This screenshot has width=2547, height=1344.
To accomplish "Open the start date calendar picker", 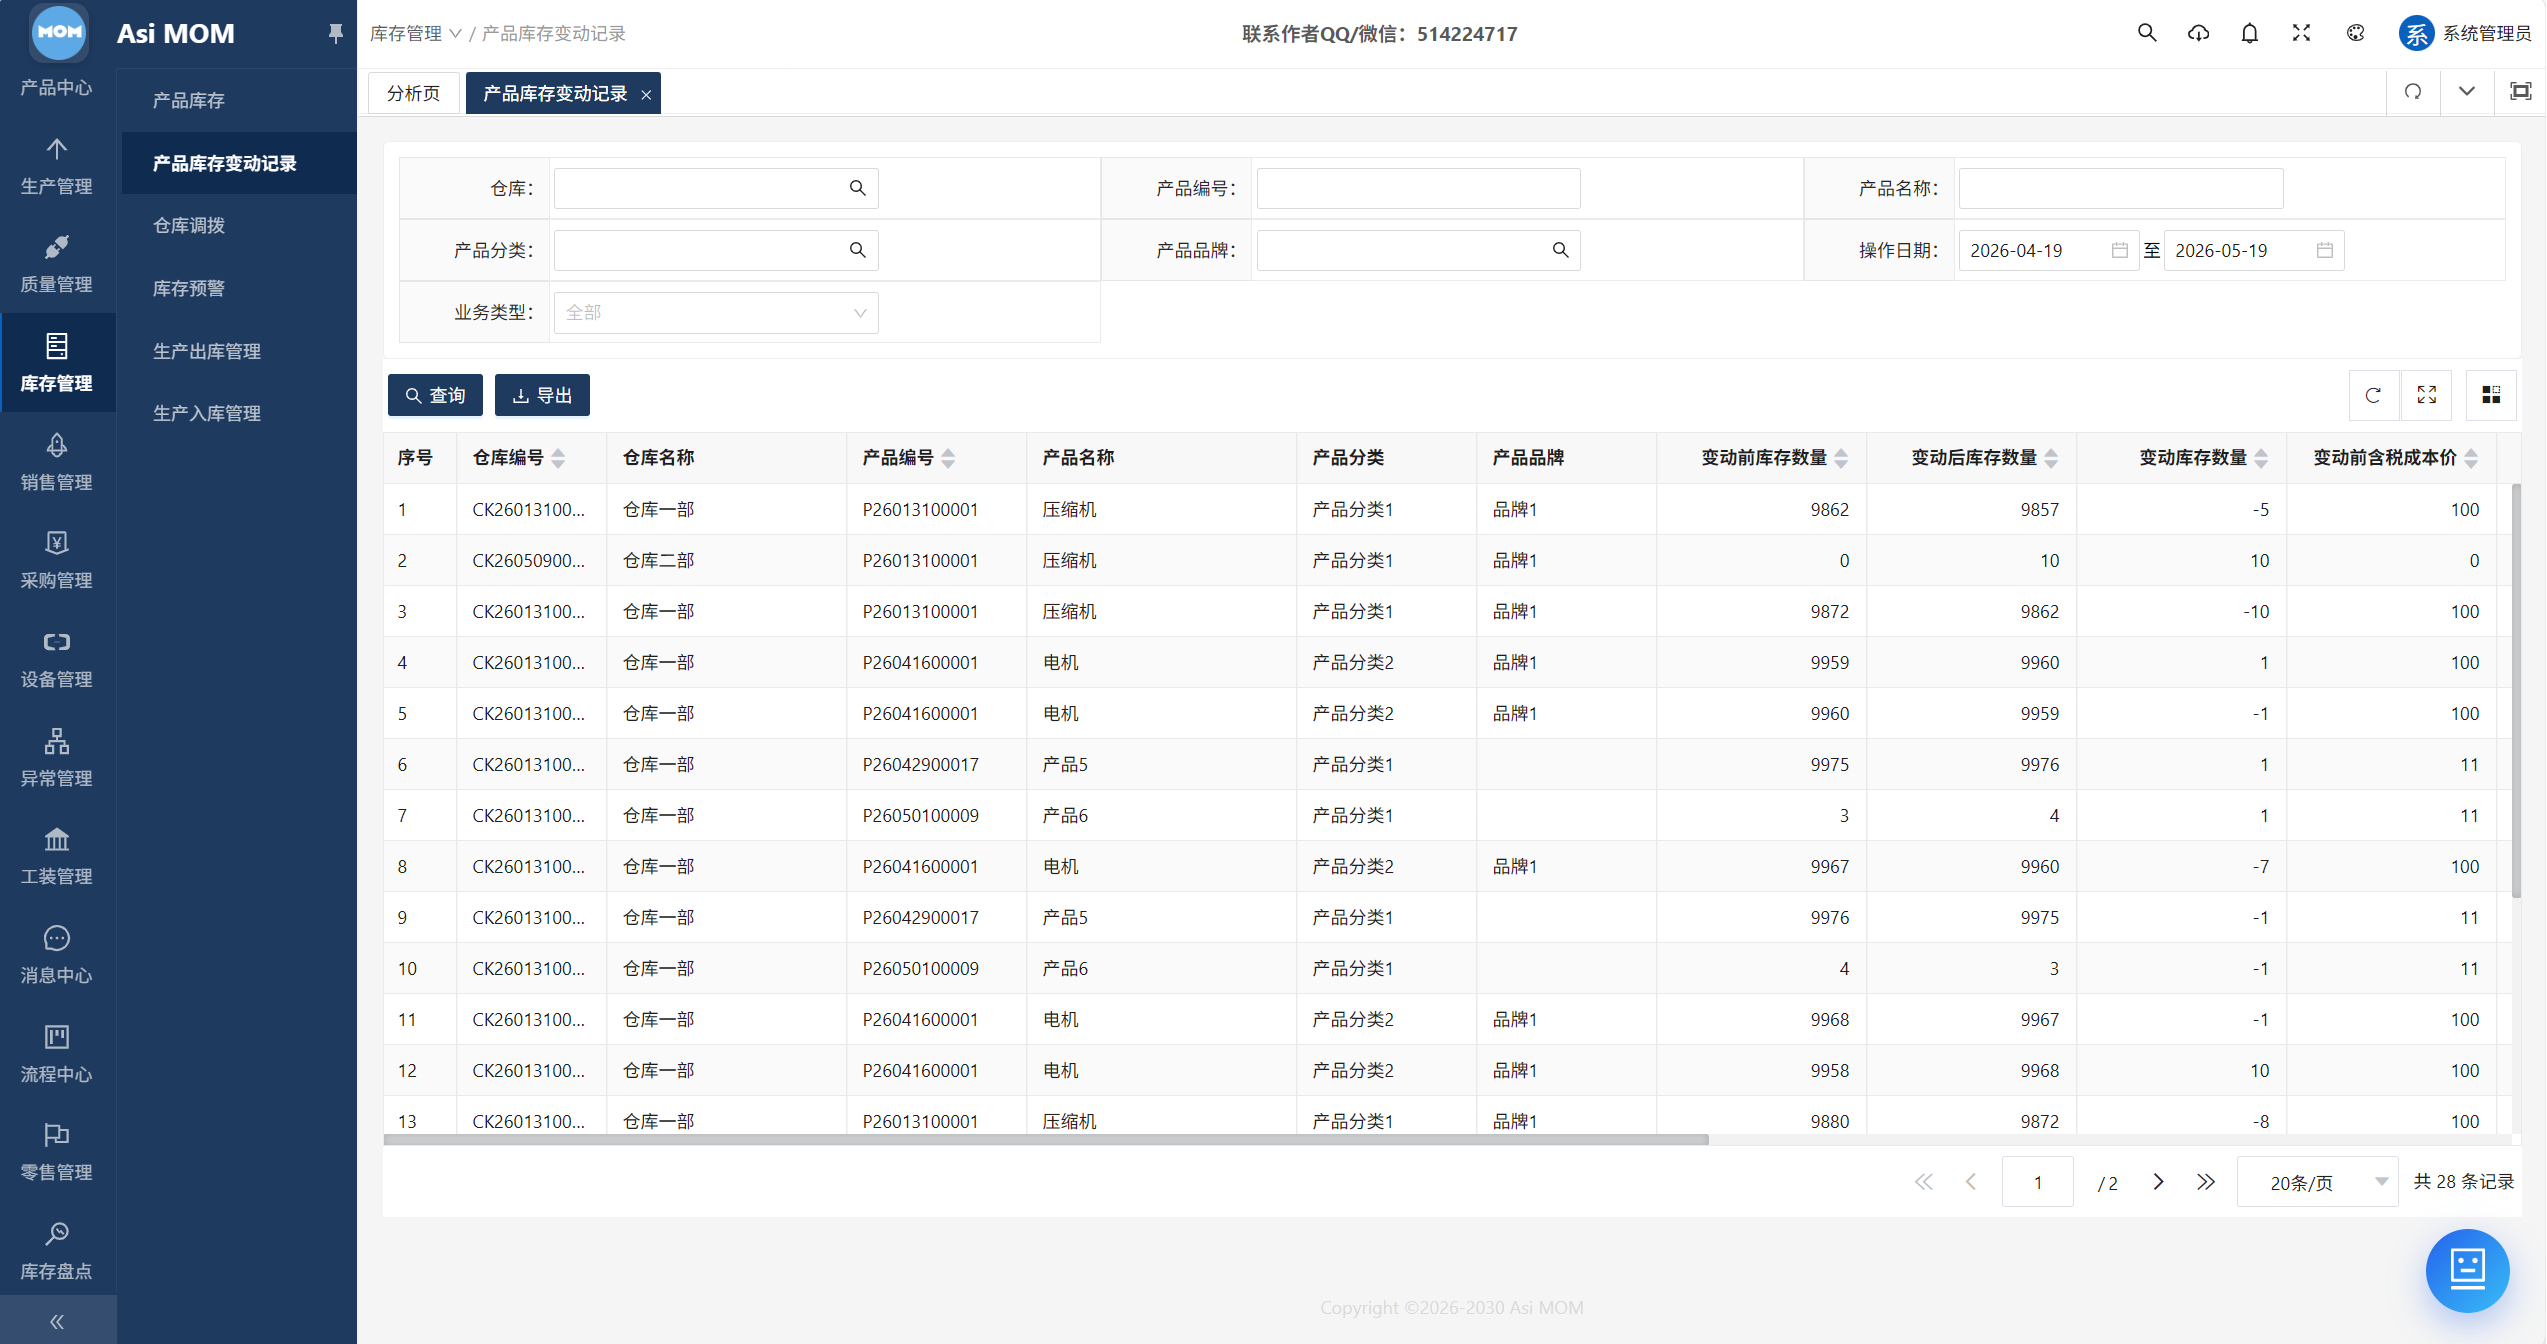I will 2119,250.
